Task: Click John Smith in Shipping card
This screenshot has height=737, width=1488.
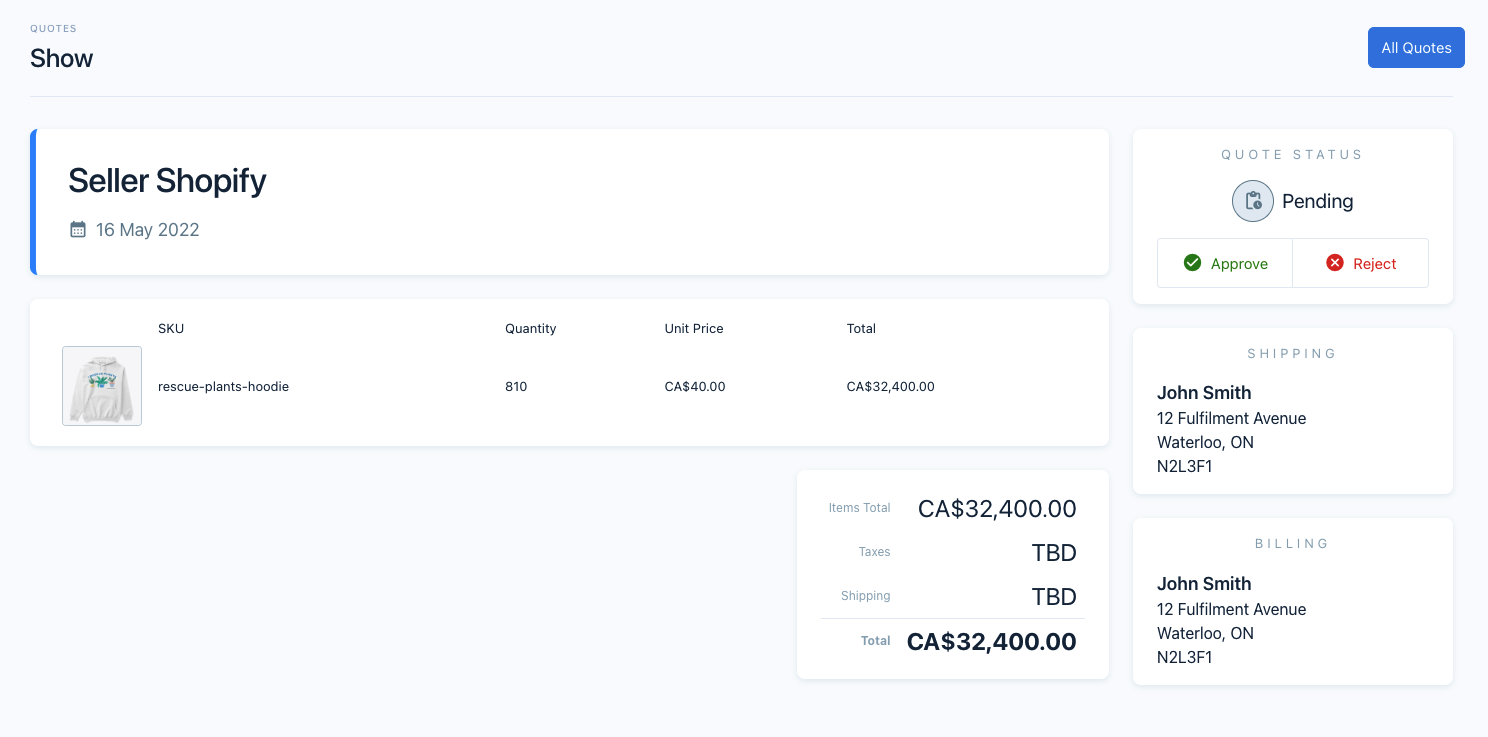Action: pyautogui.click(x=1204, y=393)
